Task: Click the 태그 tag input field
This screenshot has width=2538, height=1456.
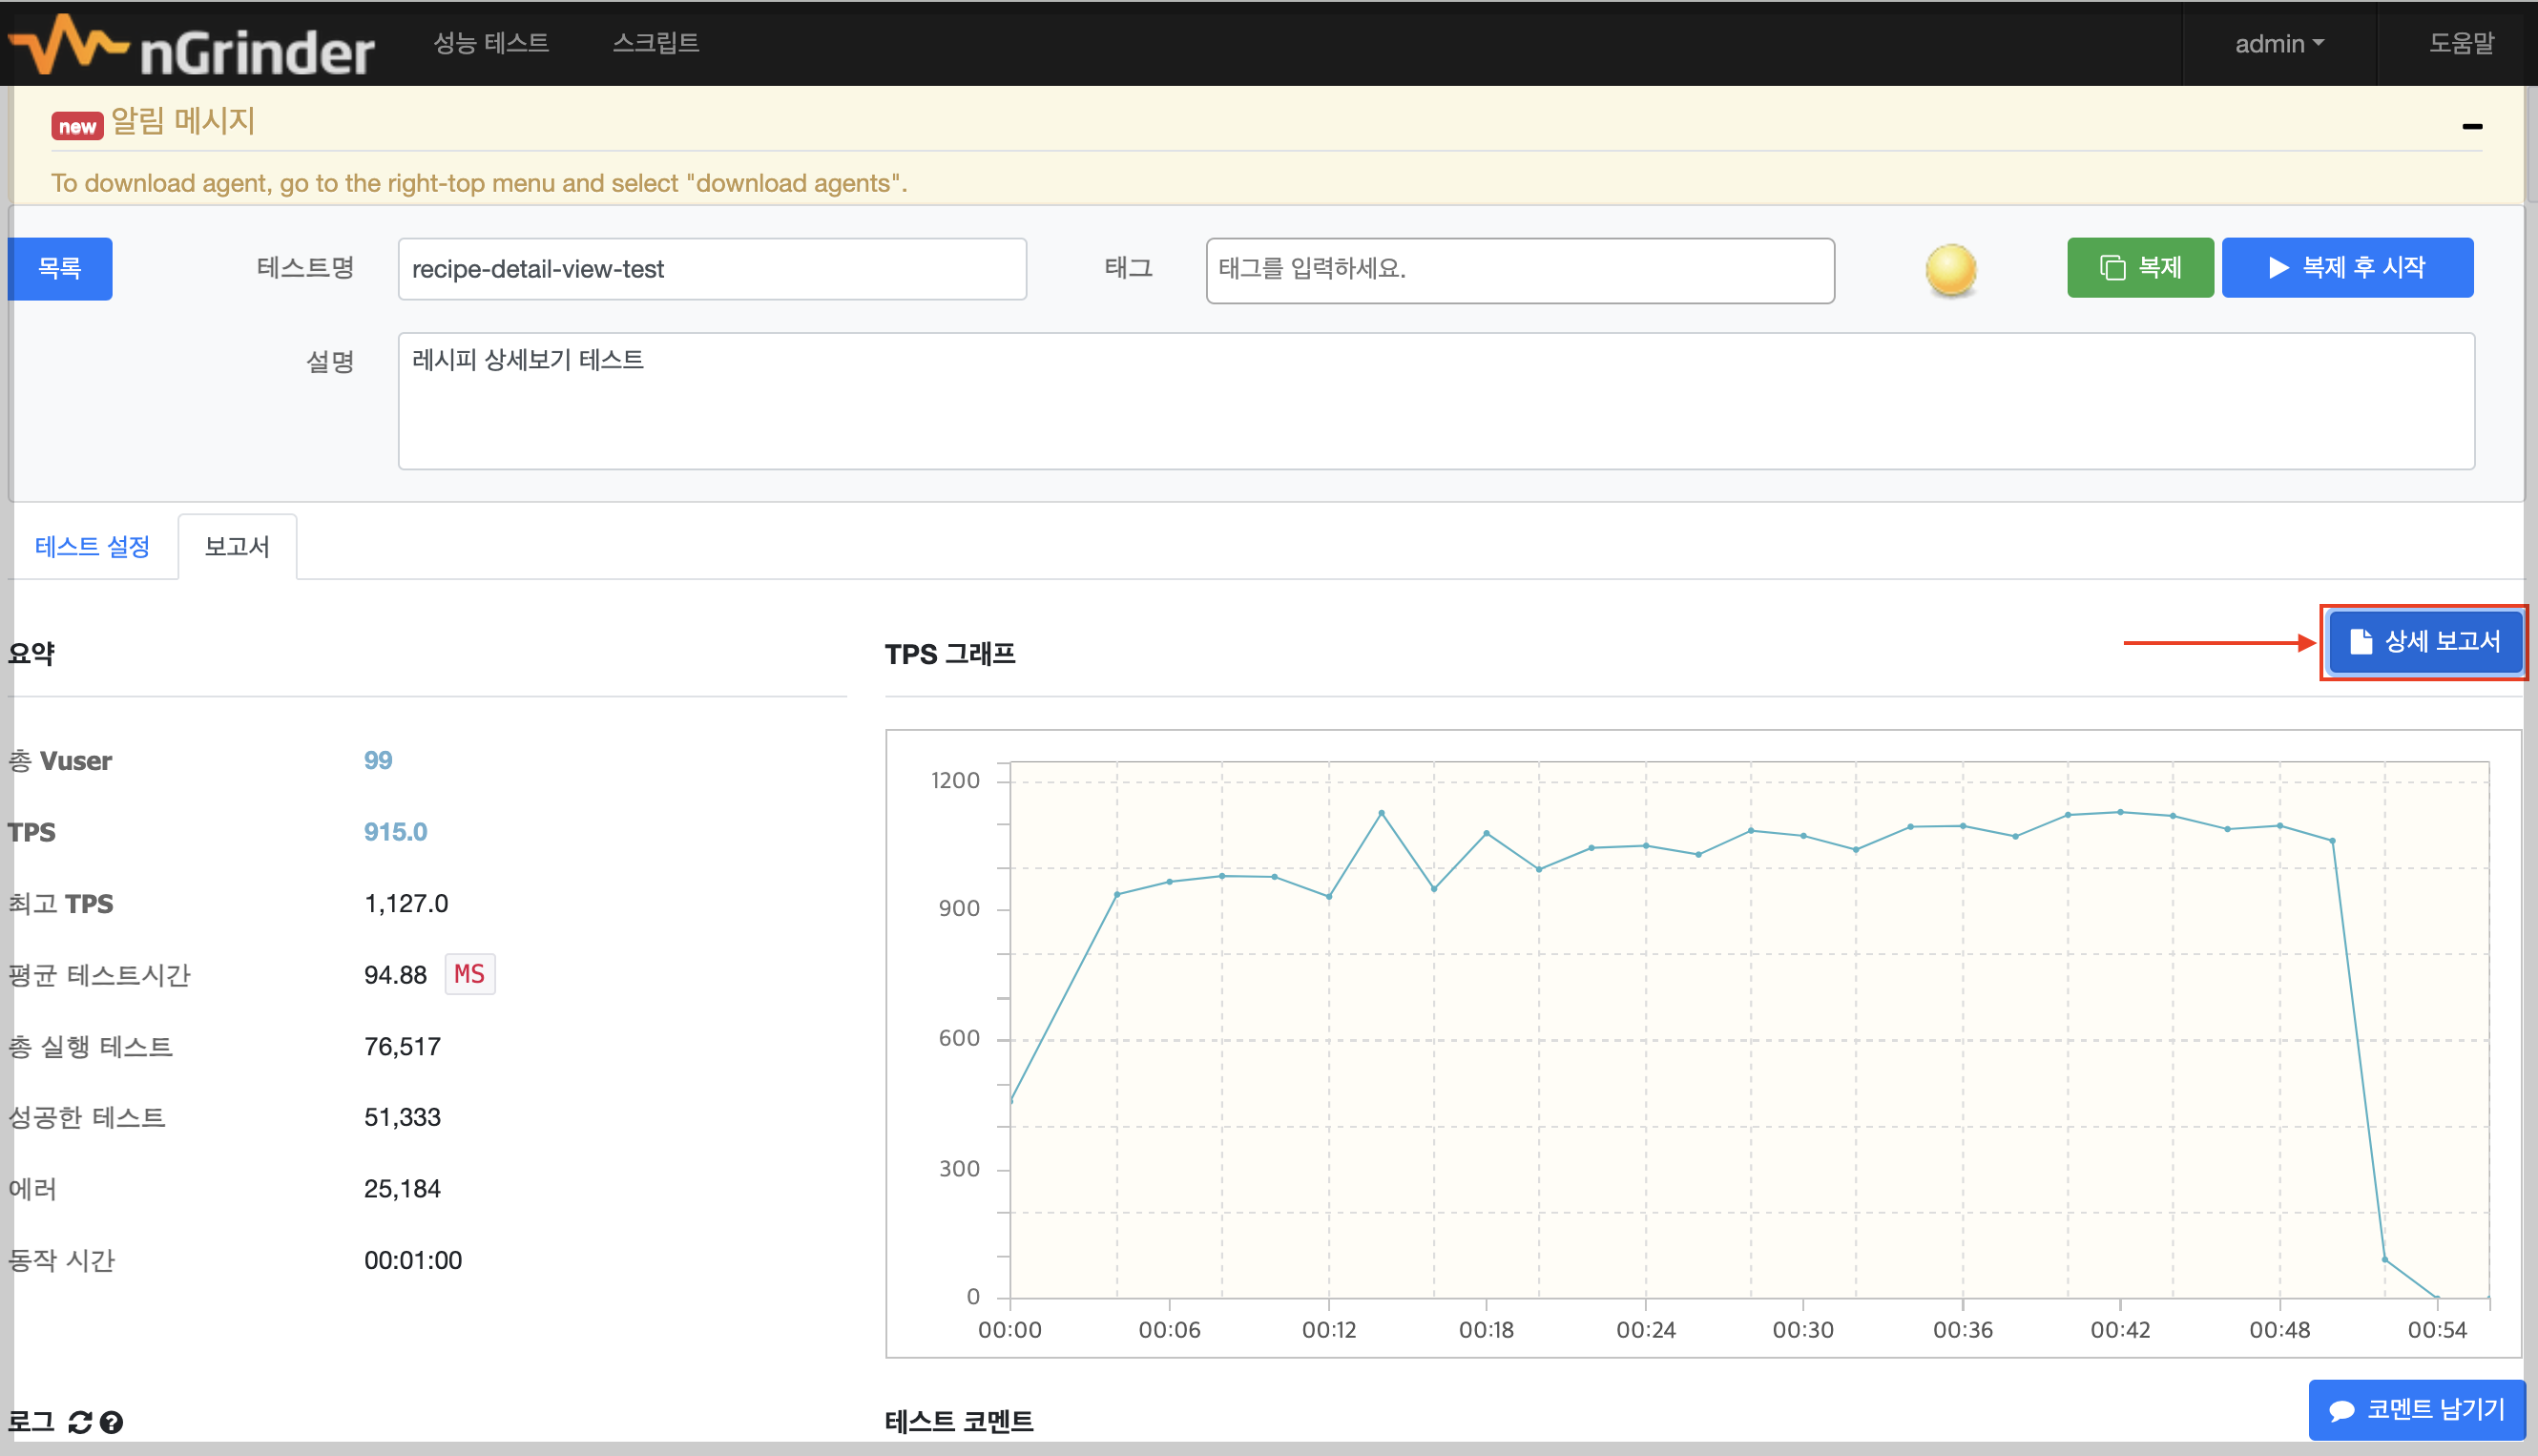Action: [1519, 269]
